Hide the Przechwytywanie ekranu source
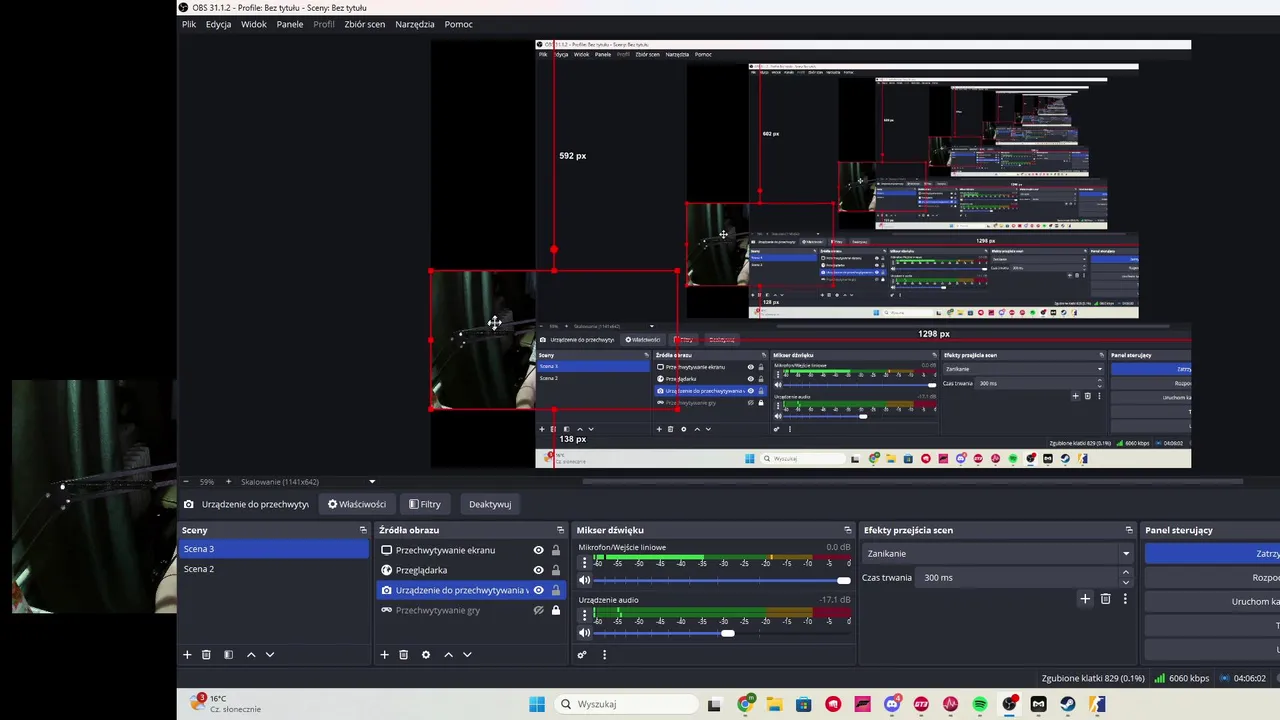The height and width of the screenshot is (720, 1280). point(538,550)
